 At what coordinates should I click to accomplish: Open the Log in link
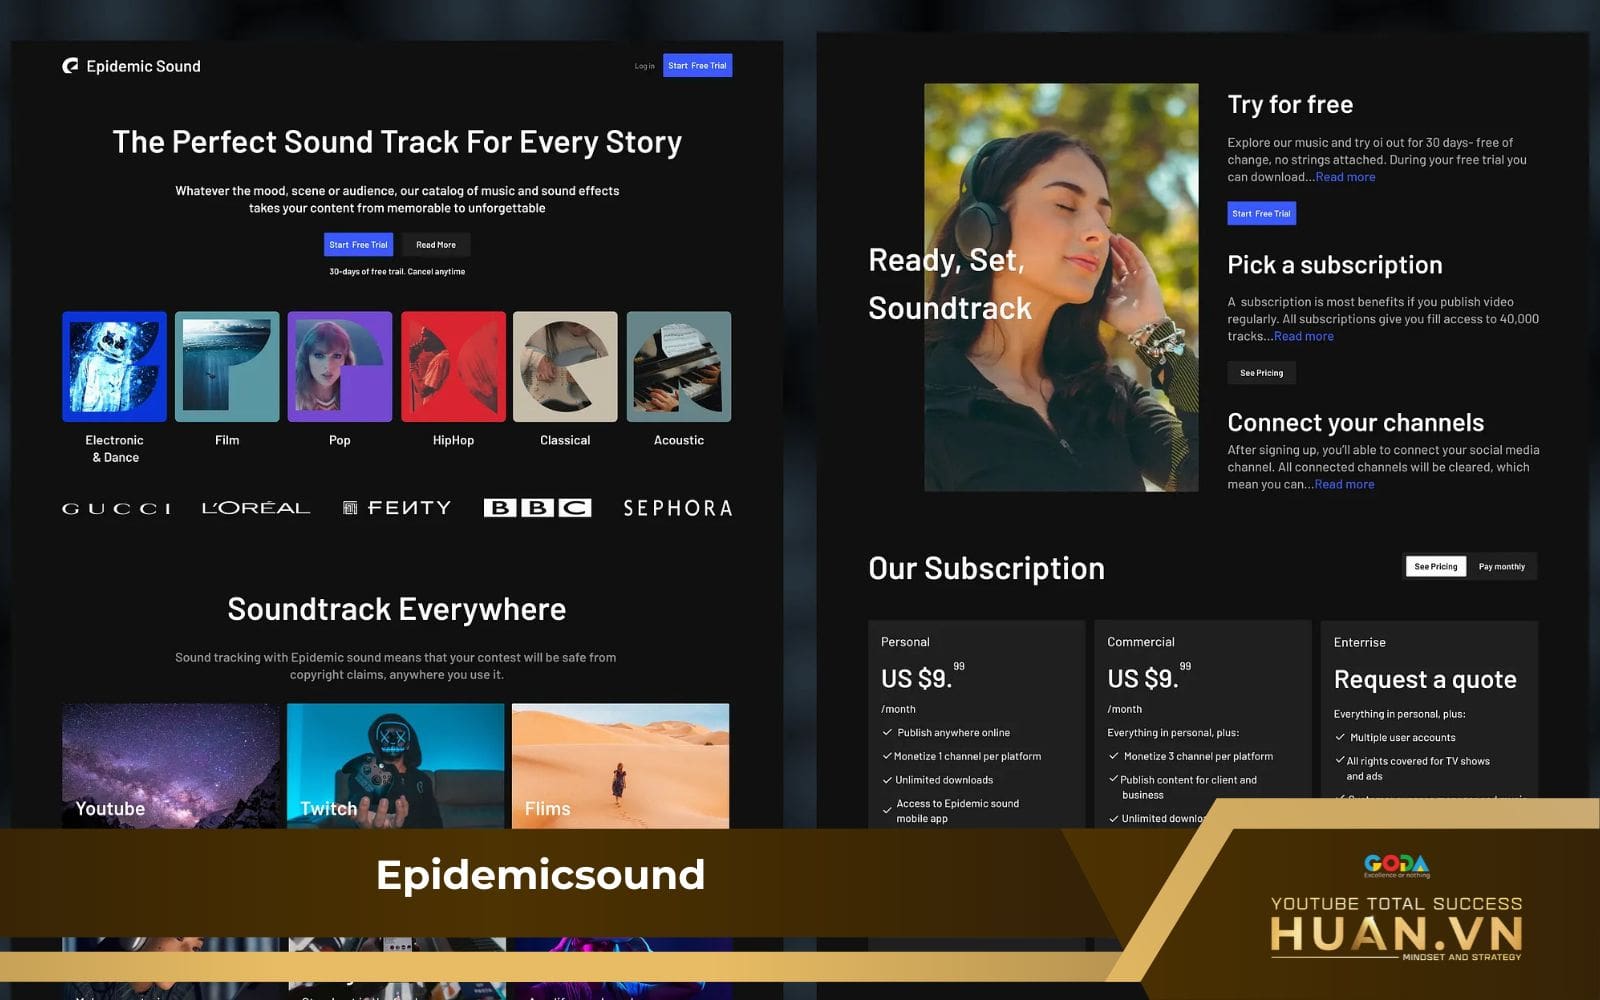point(644,66)
